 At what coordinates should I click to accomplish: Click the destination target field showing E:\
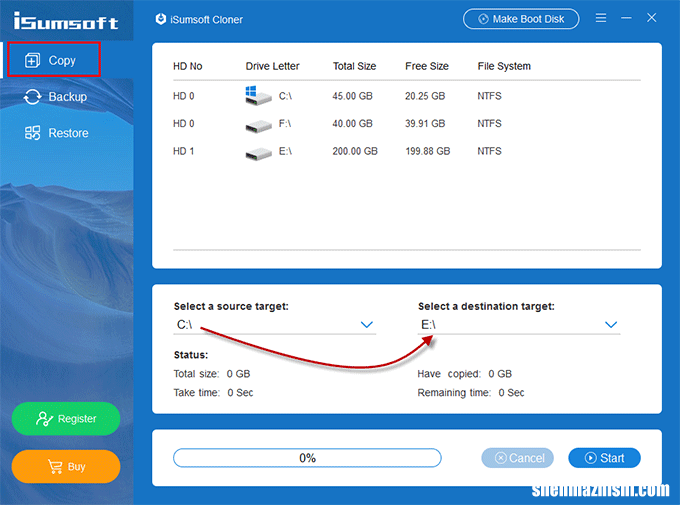tap(519, 325)
